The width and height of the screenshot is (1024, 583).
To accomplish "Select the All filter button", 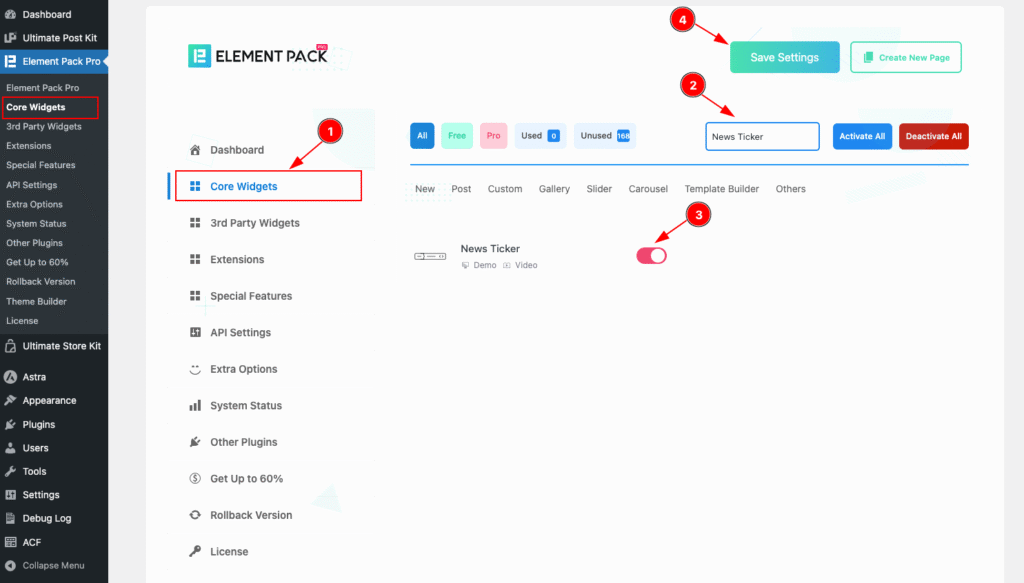I will (422, 136).
